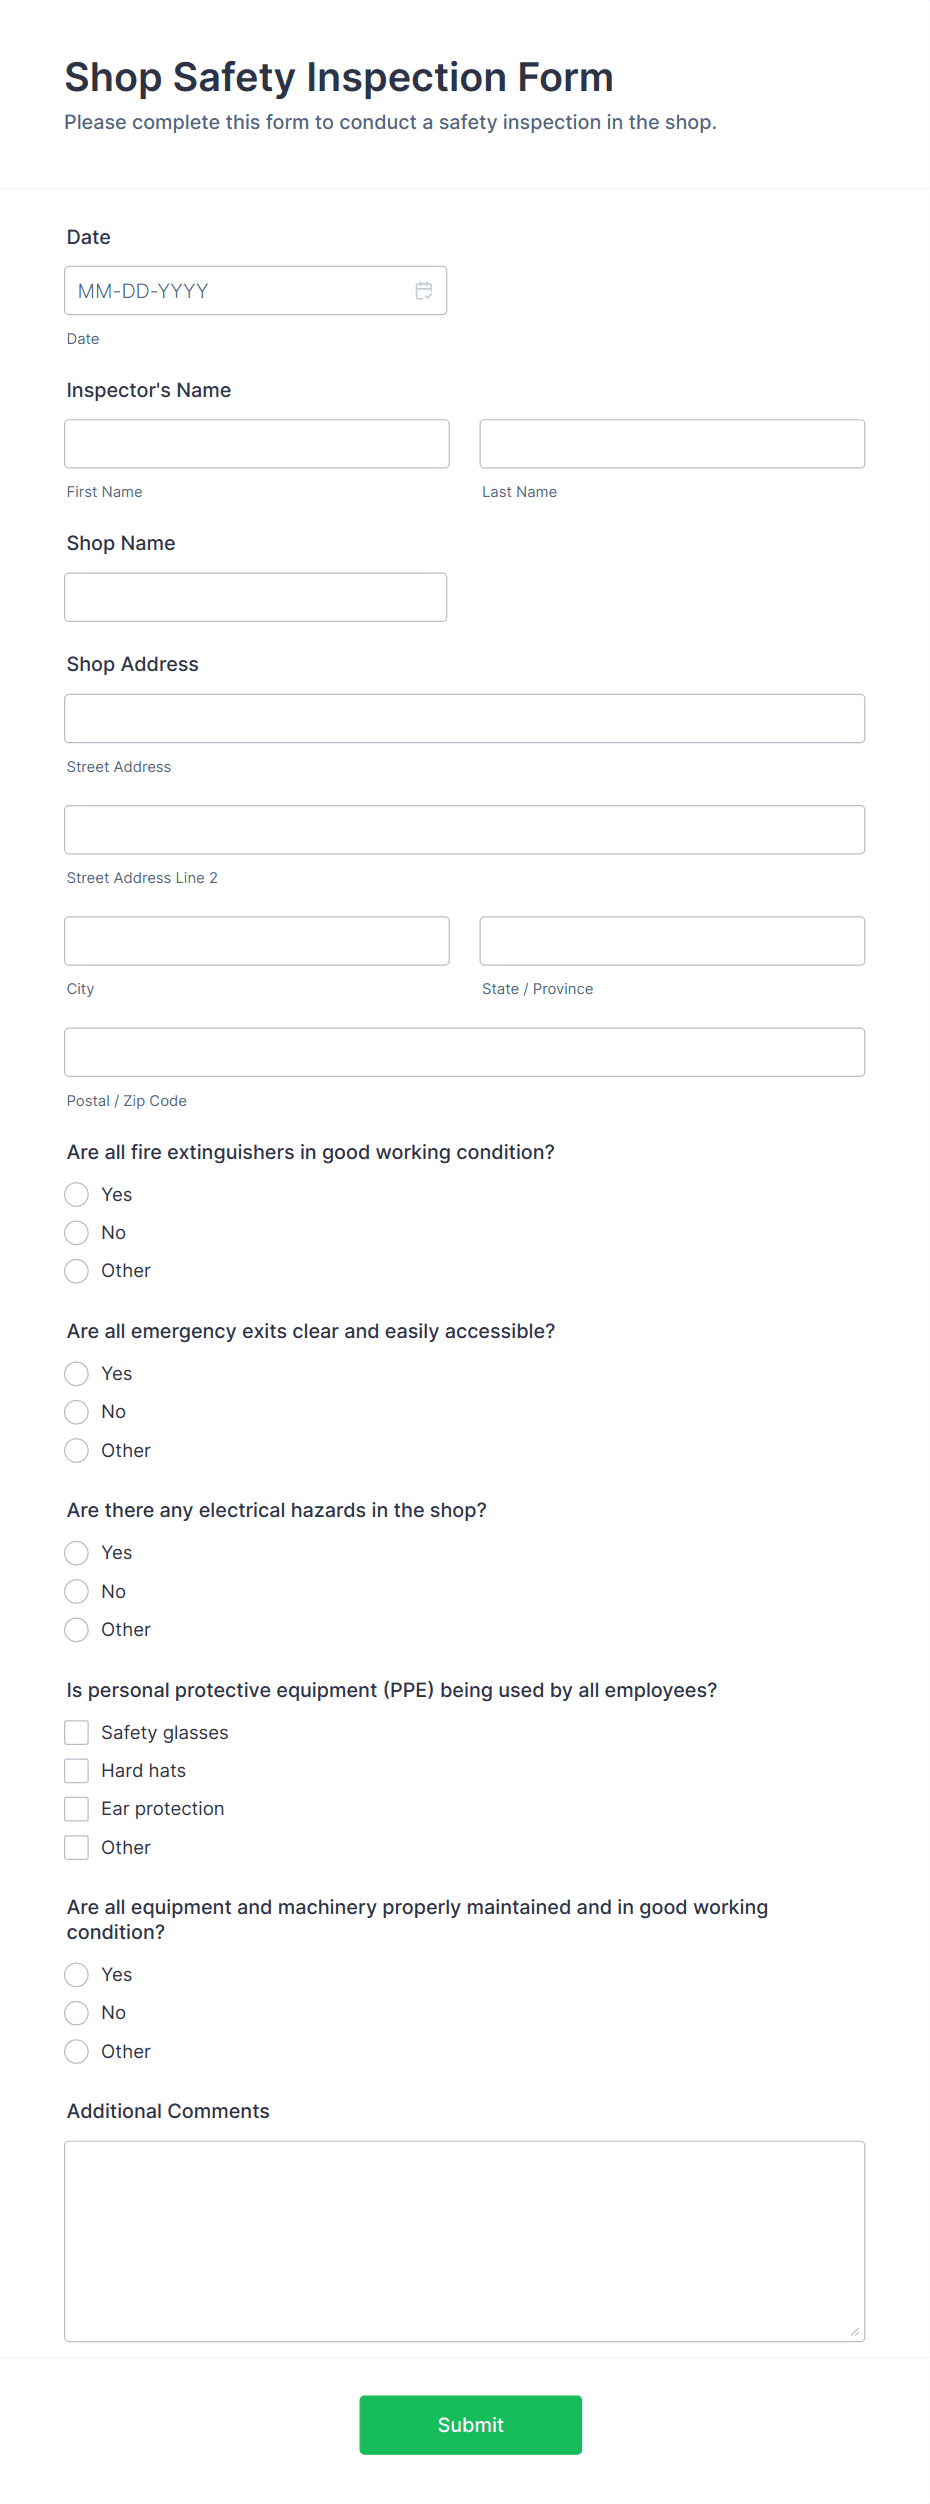Enable the Hard hats option
The height and width of the screenshot is (2504, 930).
(76, 1770)
